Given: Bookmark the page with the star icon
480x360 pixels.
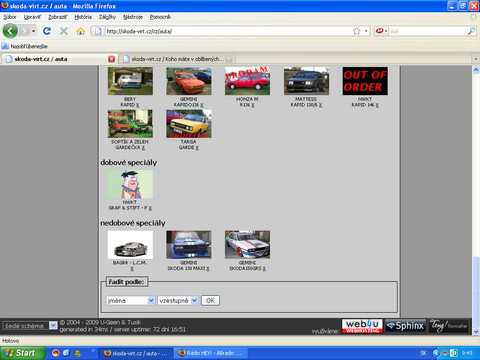Looking at the screenshot, I should 357,31.
